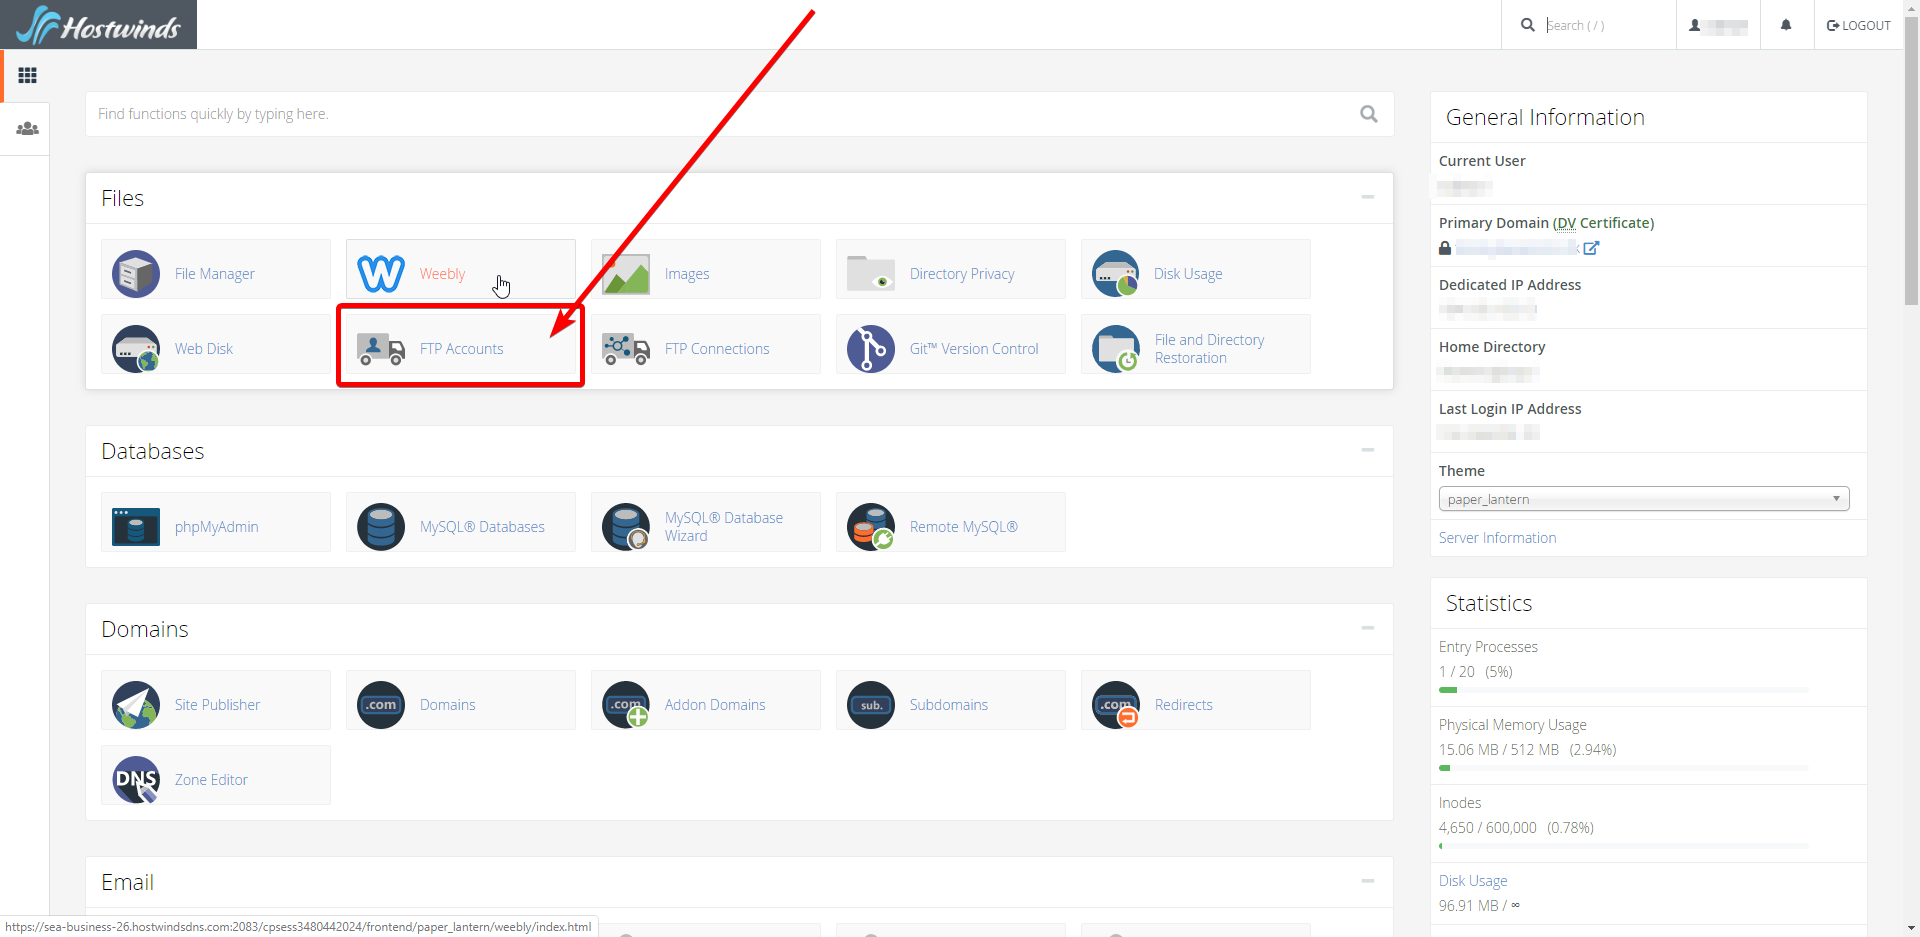This screenshot has height=937, width=1920.
Task: Click the notifications bell icon
Action: click(x=1786, y=25)
